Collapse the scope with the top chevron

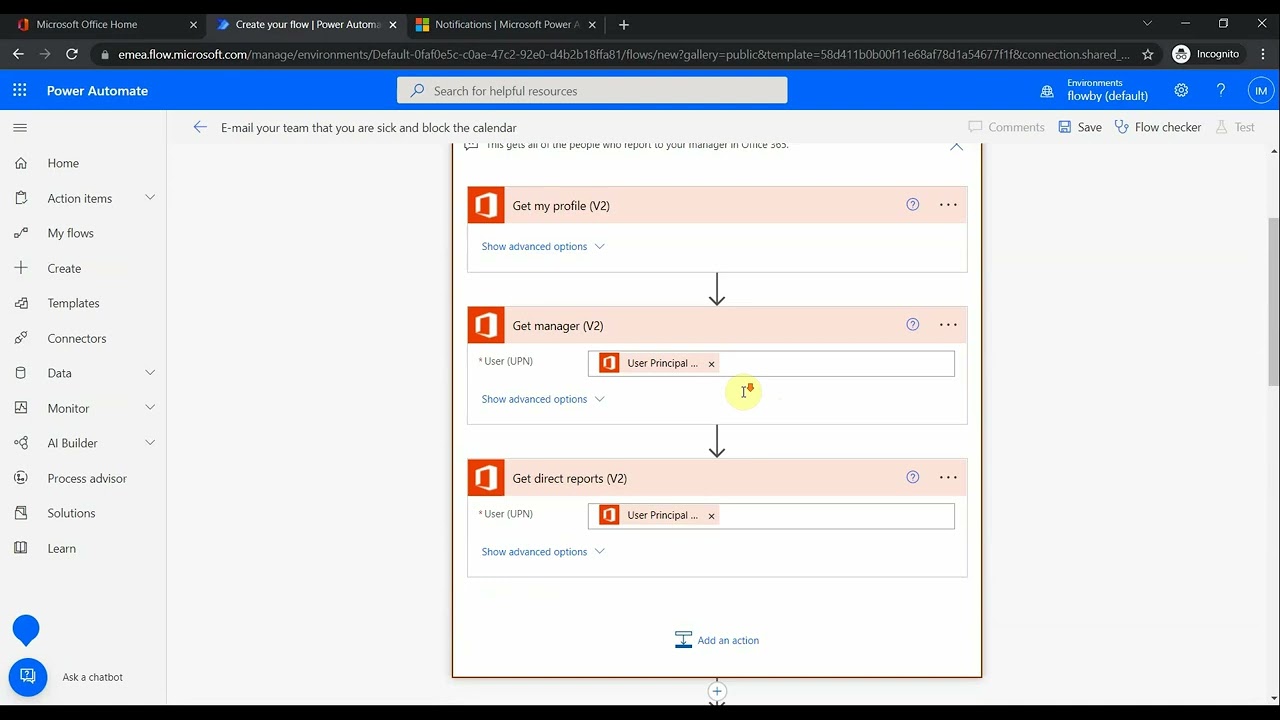(956, 146)
